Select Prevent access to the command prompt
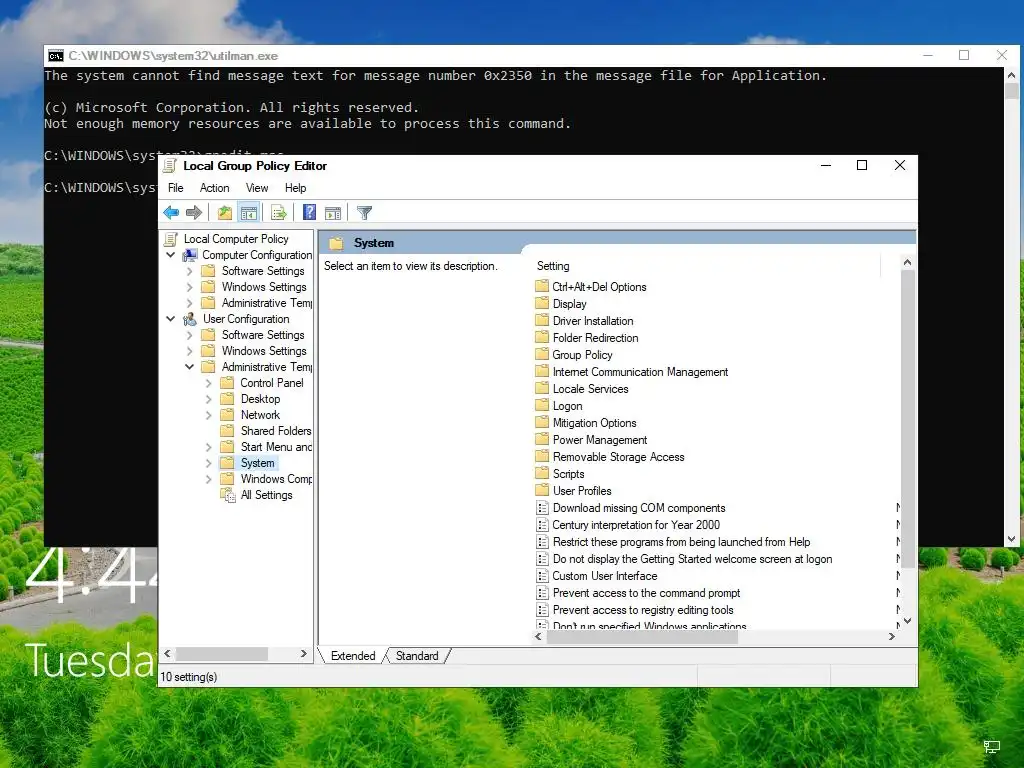Screen dimensions: 1024x768 pyautogui.click(x=647, y=592)
